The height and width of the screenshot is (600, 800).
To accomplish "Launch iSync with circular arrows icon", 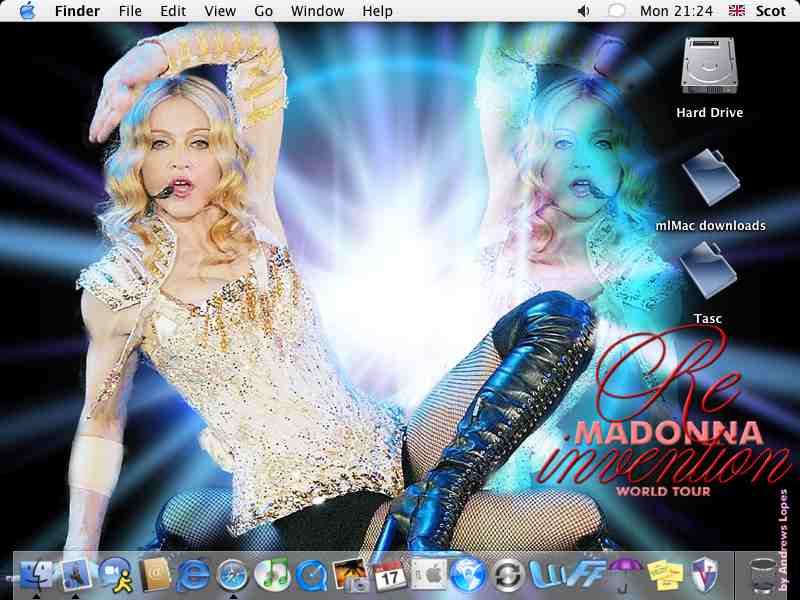I will coord(508,576).
